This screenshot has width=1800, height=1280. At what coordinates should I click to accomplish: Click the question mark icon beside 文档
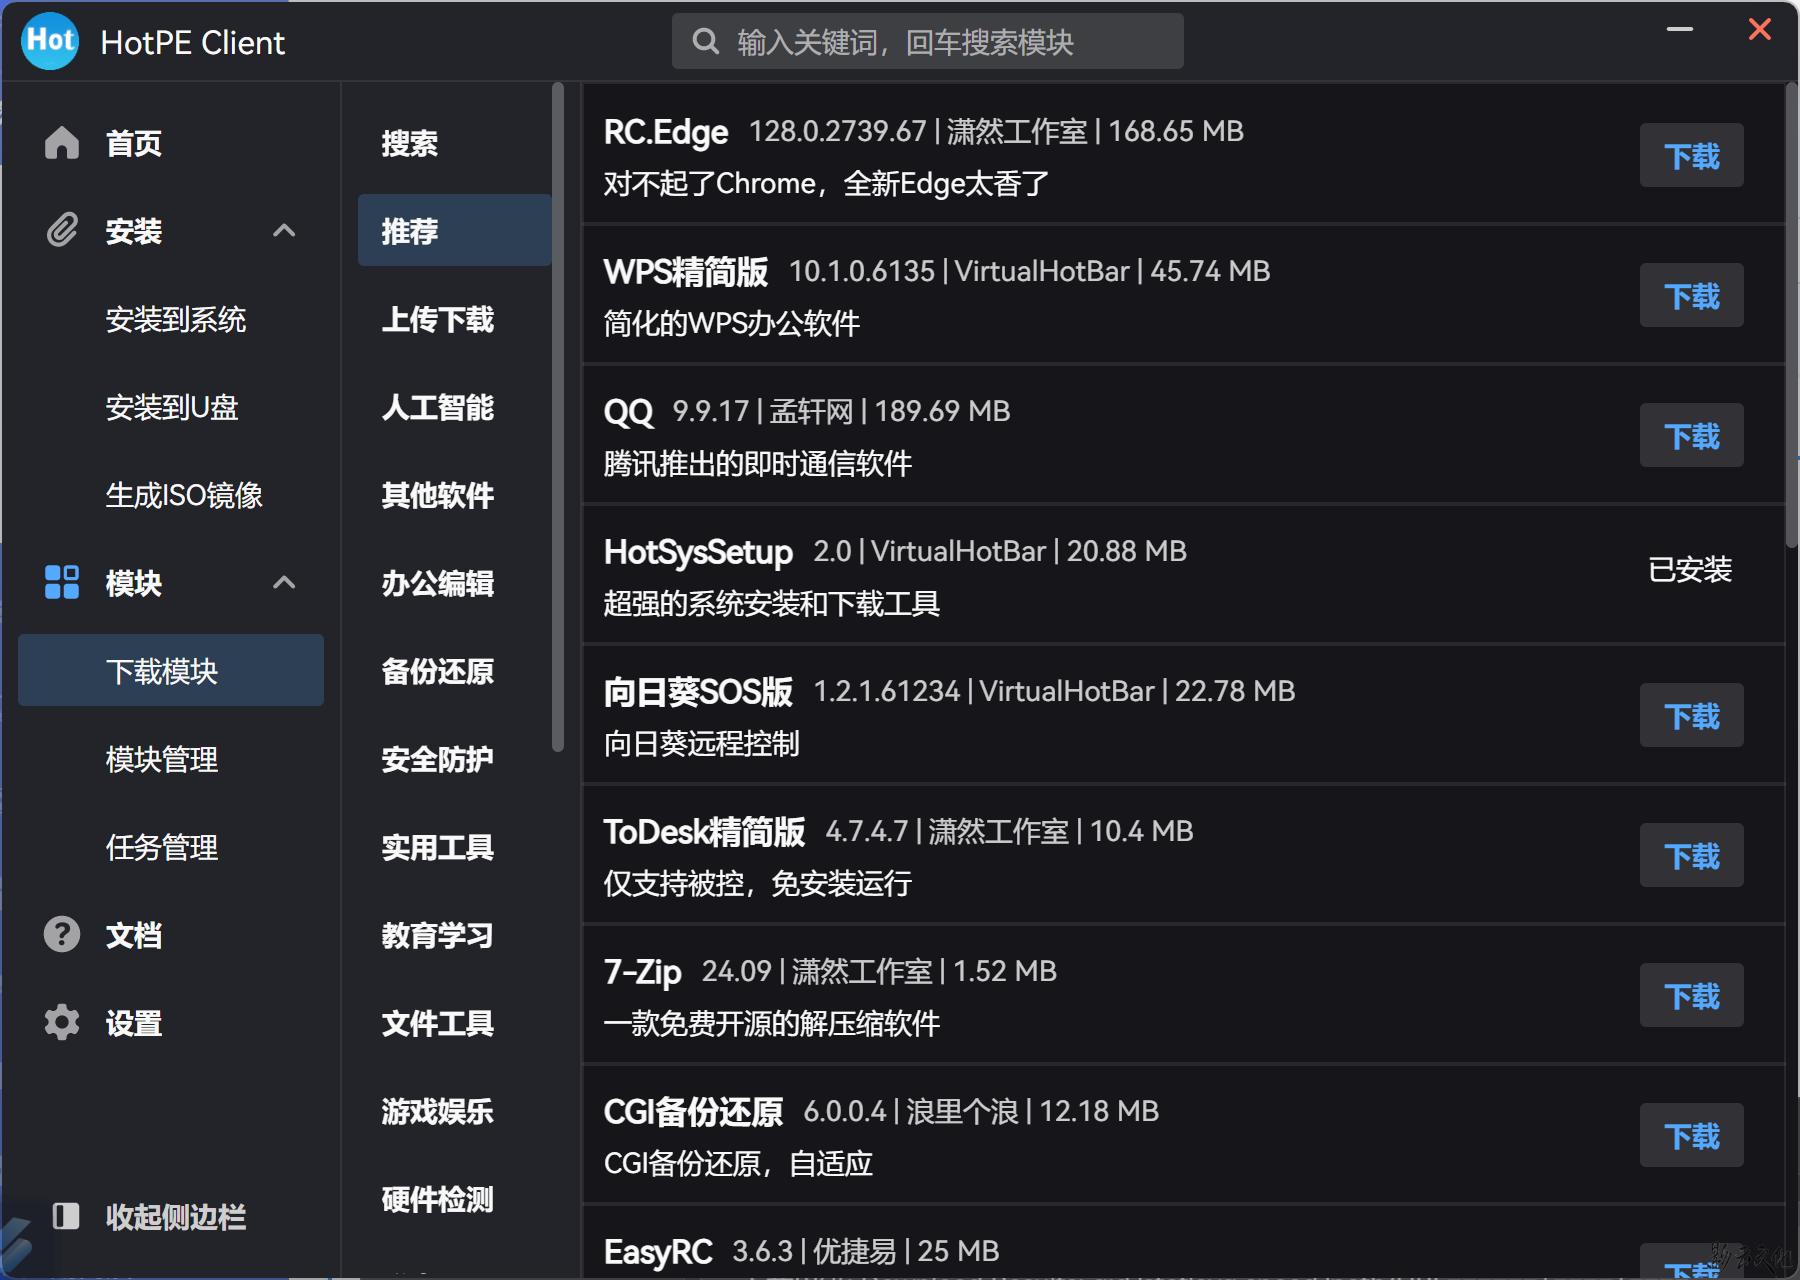tap(62, 934)
